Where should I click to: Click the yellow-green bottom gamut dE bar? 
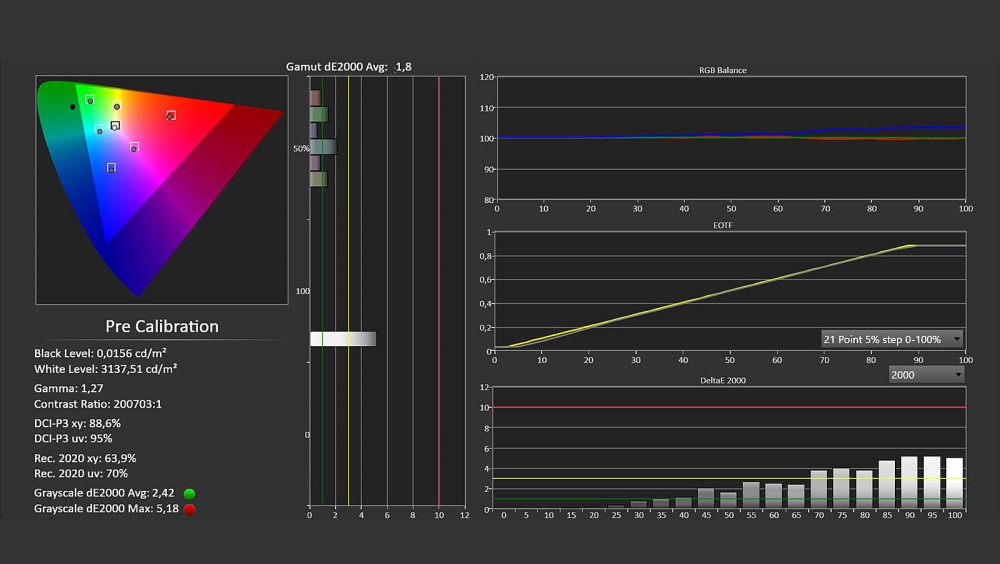[x=318, y=179]
